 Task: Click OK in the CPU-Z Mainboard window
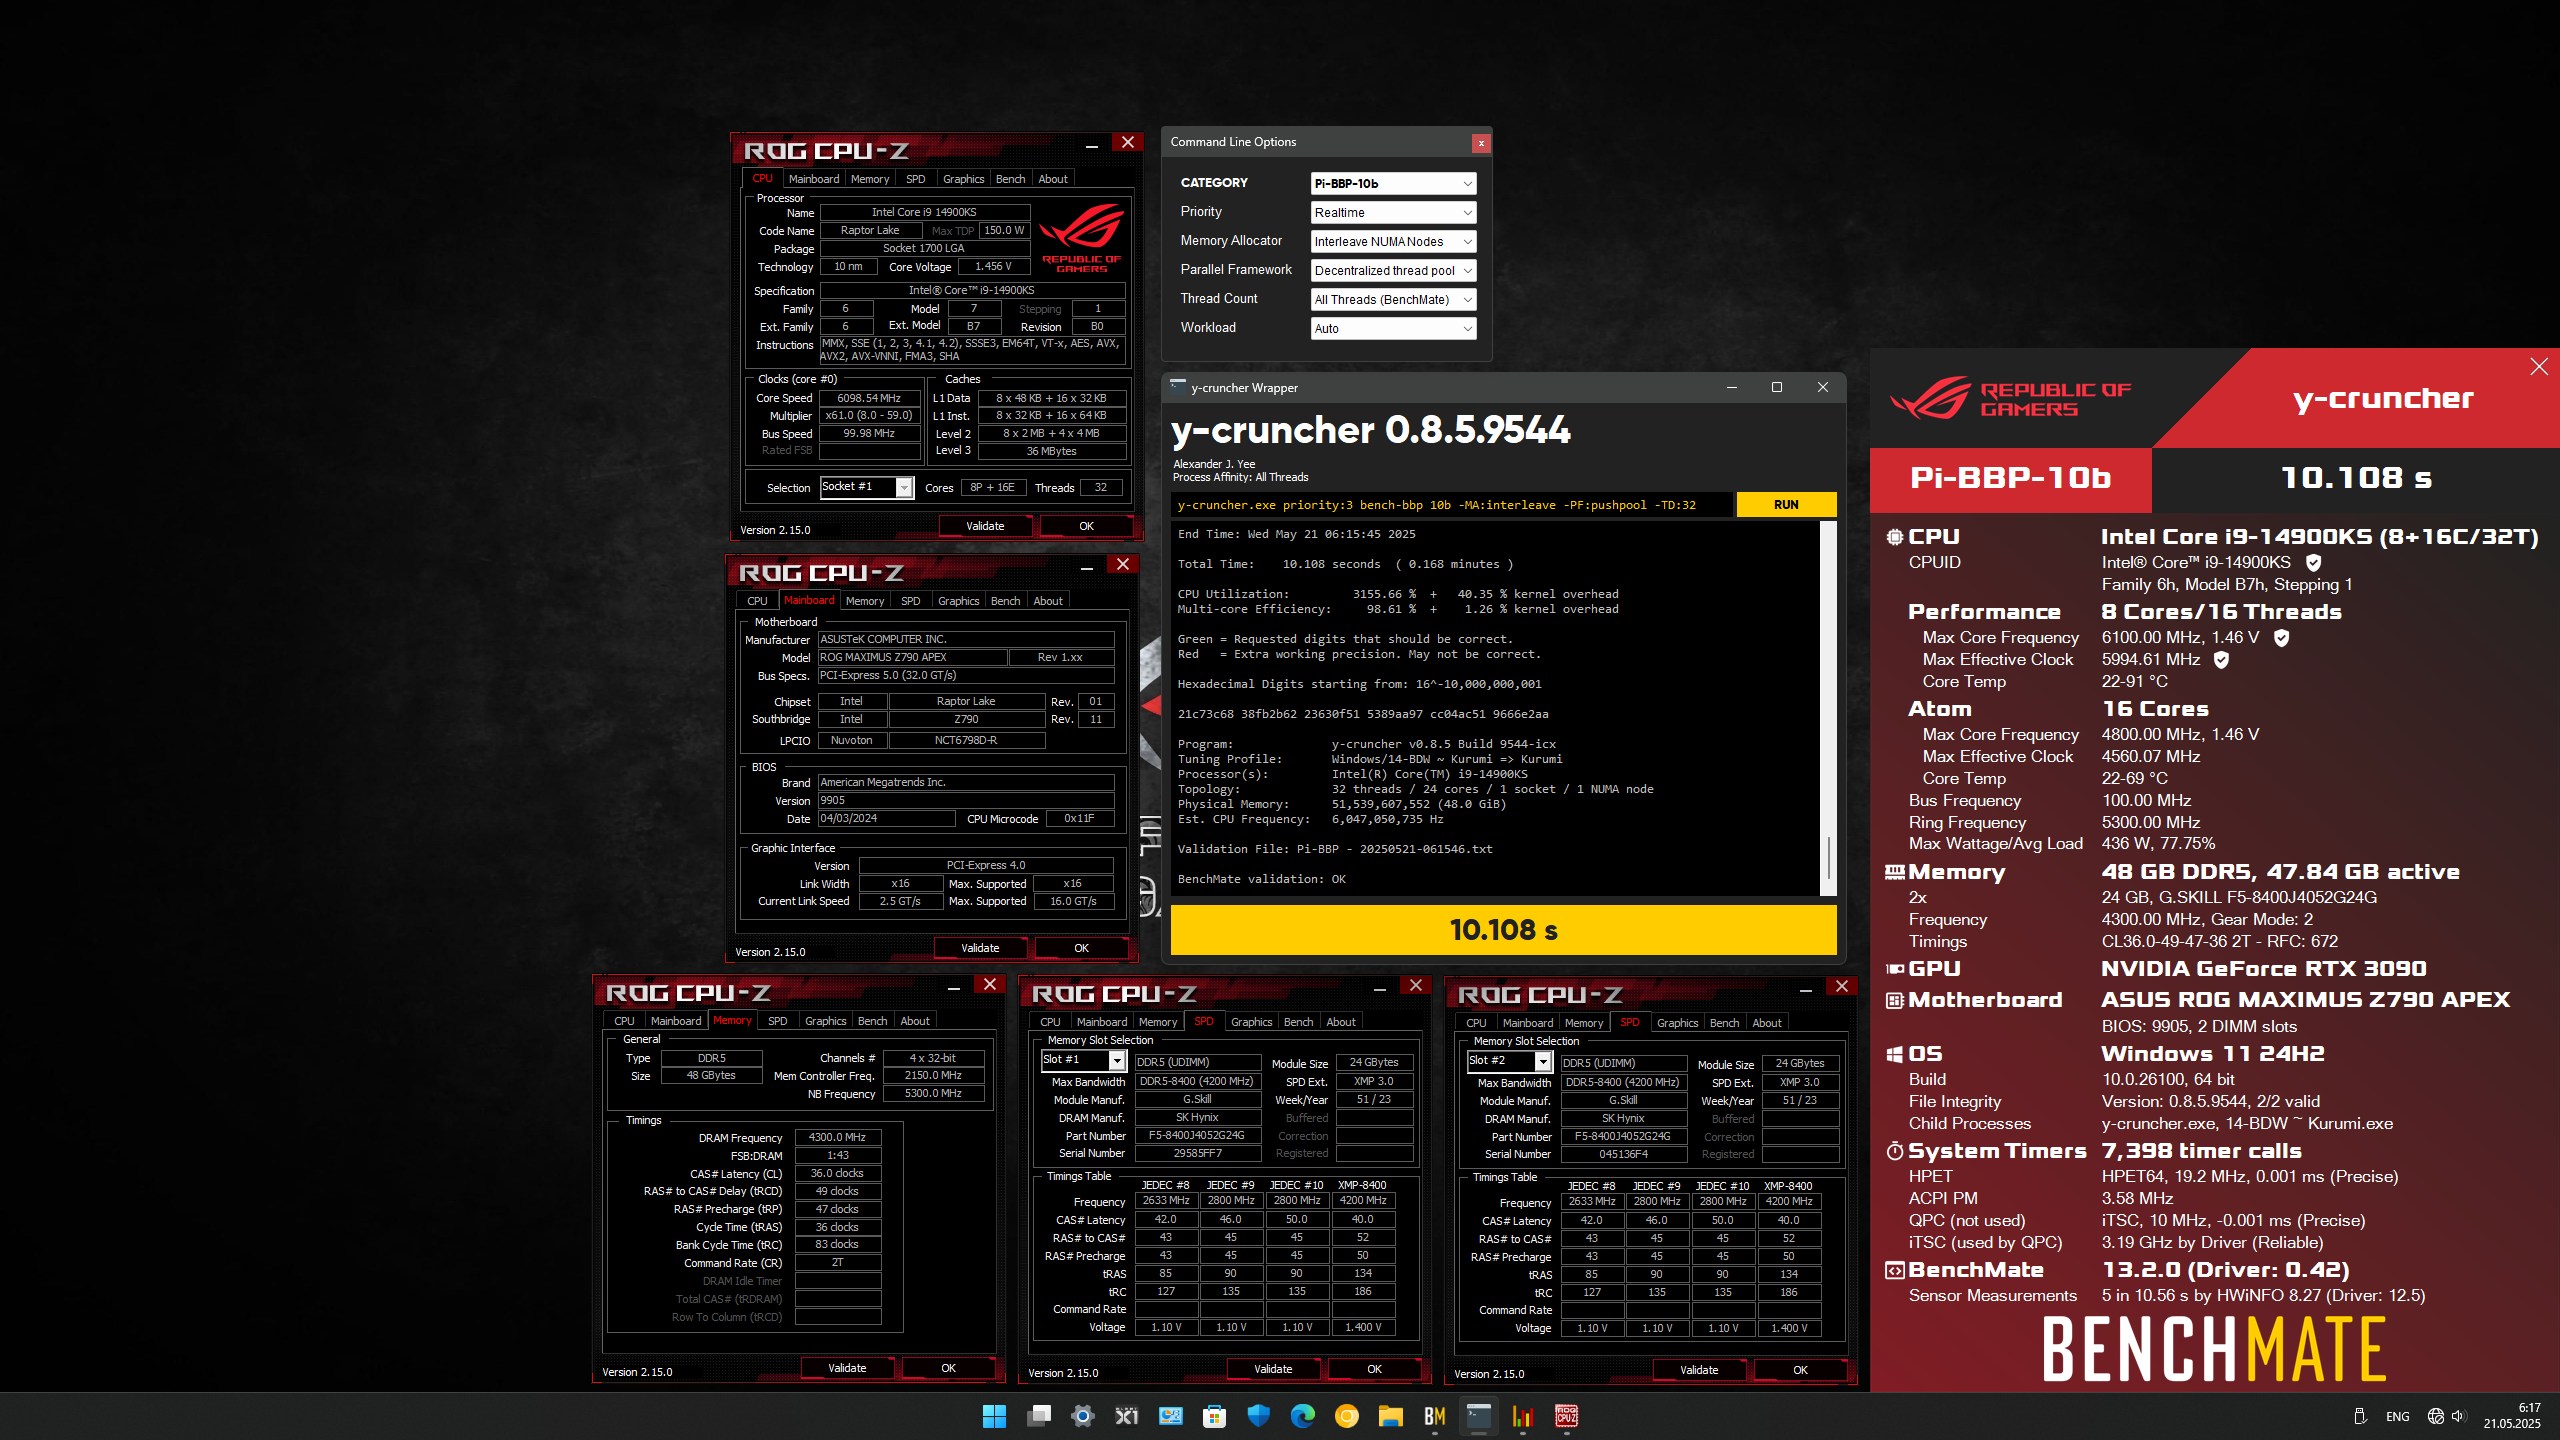[x=1081, y=948]
